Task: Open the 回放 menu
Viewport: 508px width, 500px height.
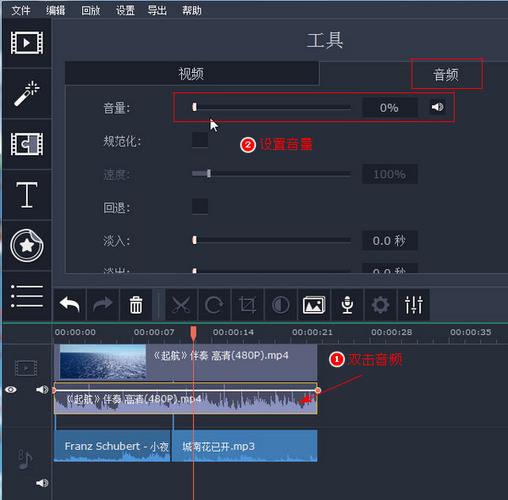Action: tap(91, 11)
